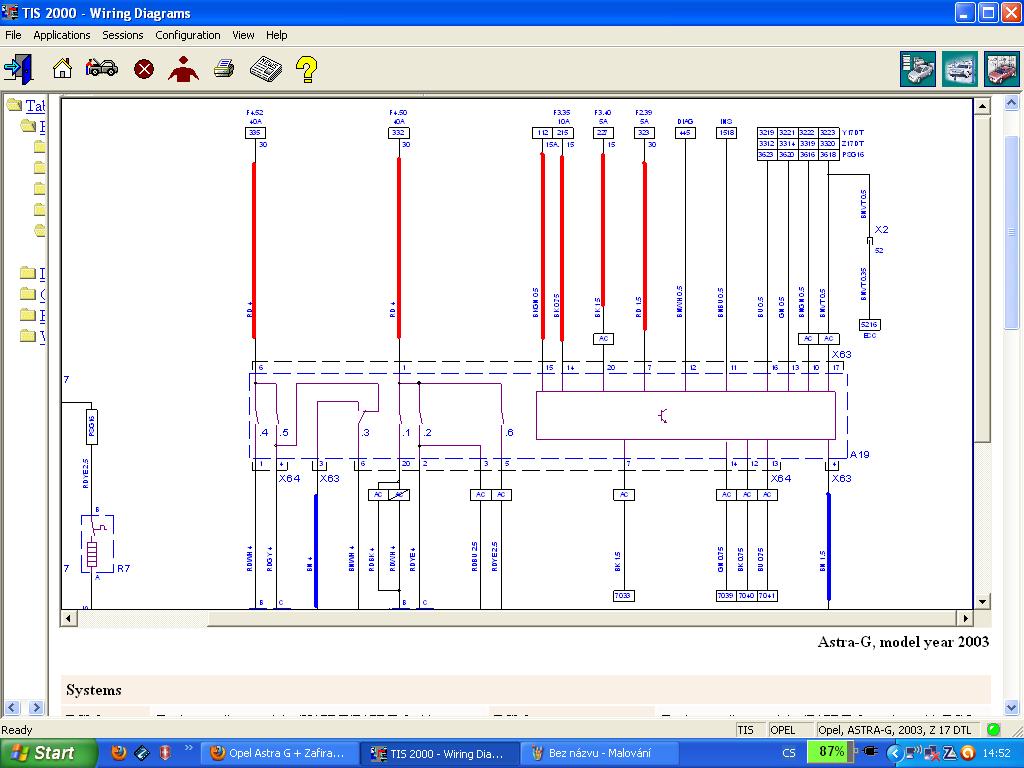
Task: Click the red person silhouette icon
Action: coord(183,69)
